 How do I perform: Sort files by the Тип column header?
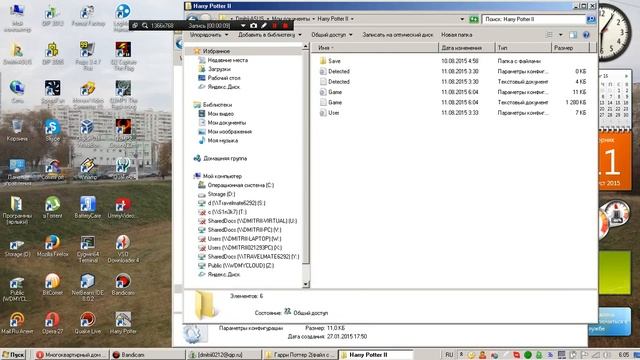[522, 48]
